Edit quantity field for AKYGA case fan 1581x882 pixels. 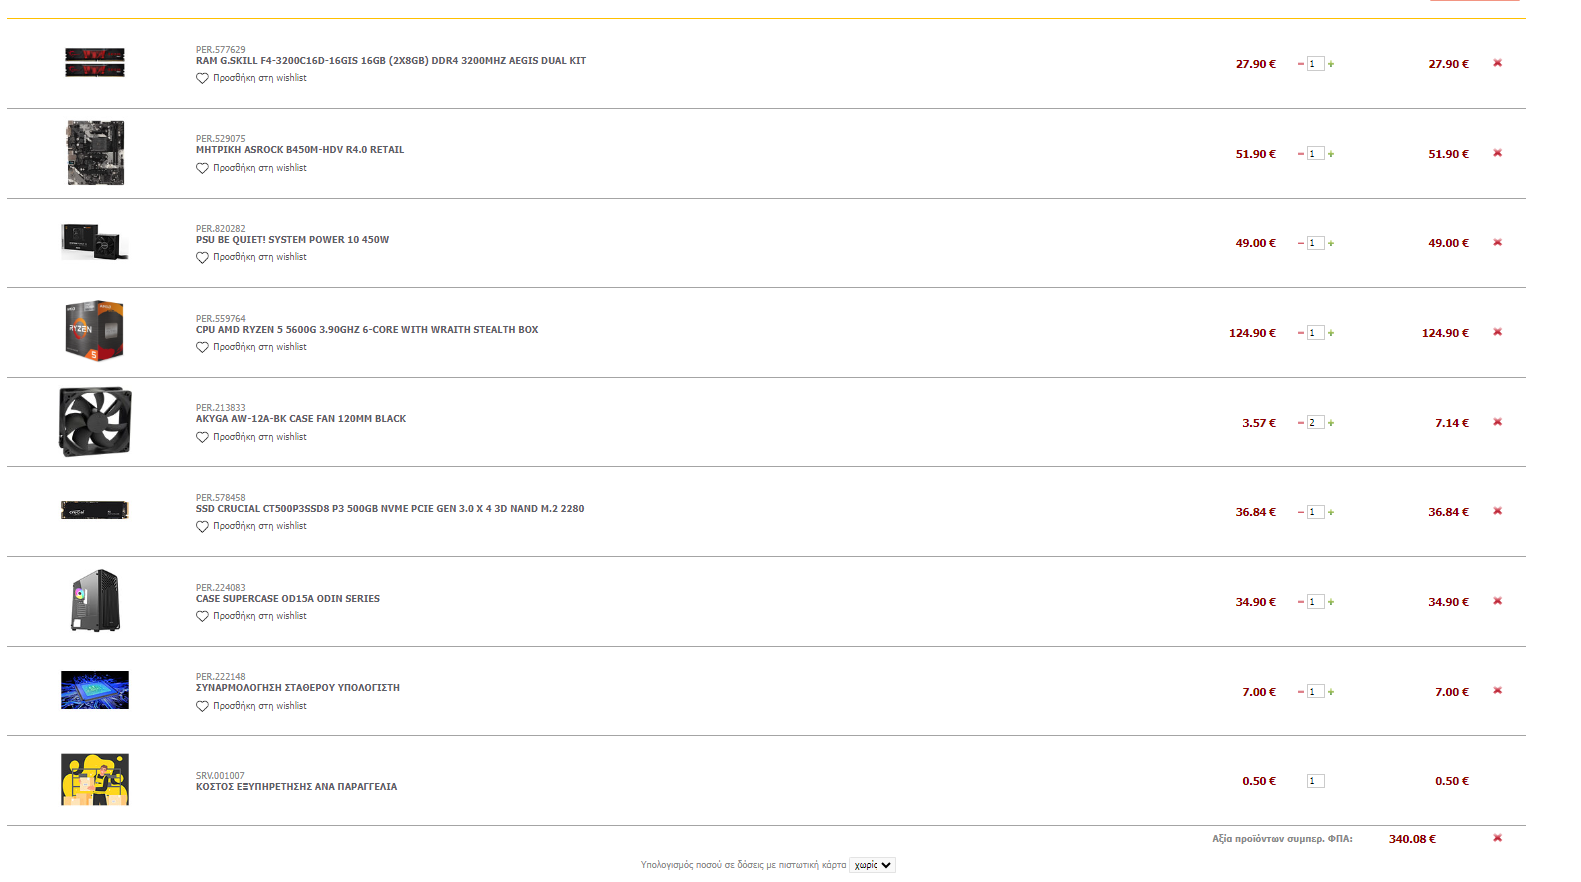click(x=1315, y=423)
